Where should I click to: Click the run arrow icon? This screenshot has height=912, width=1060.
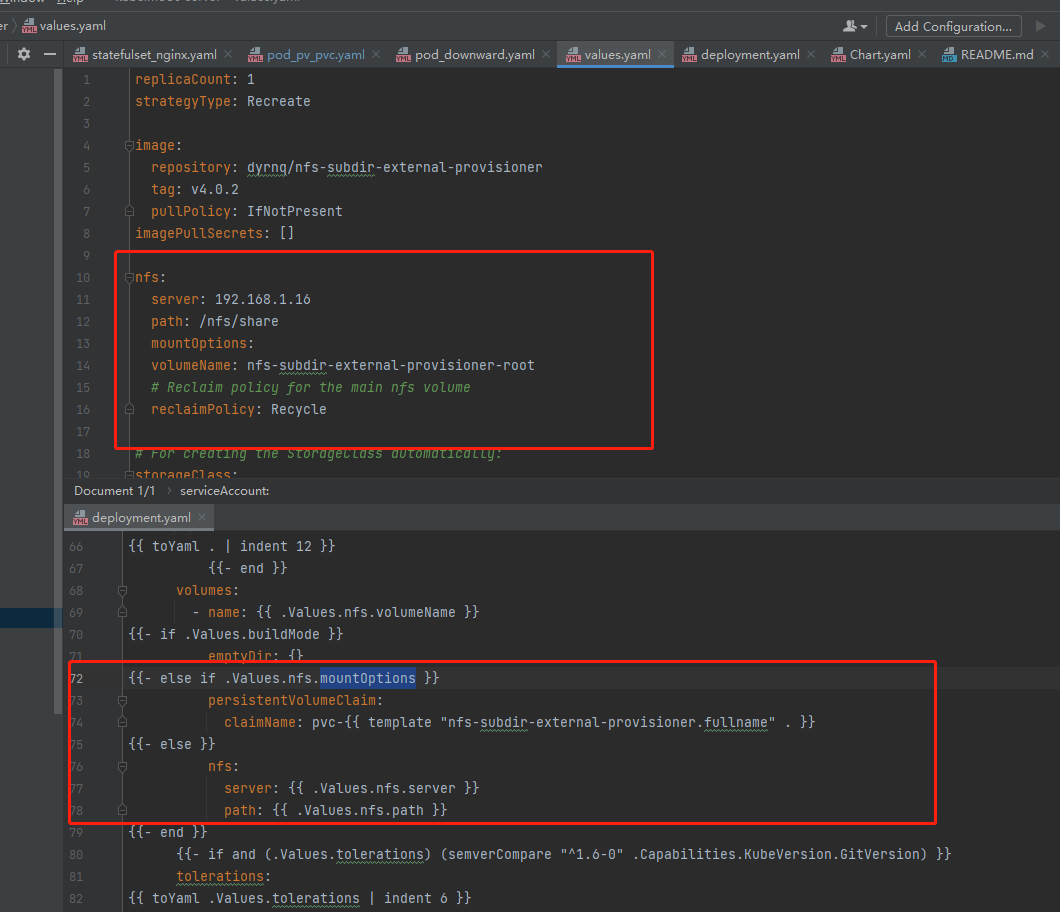coord(1041,26)
